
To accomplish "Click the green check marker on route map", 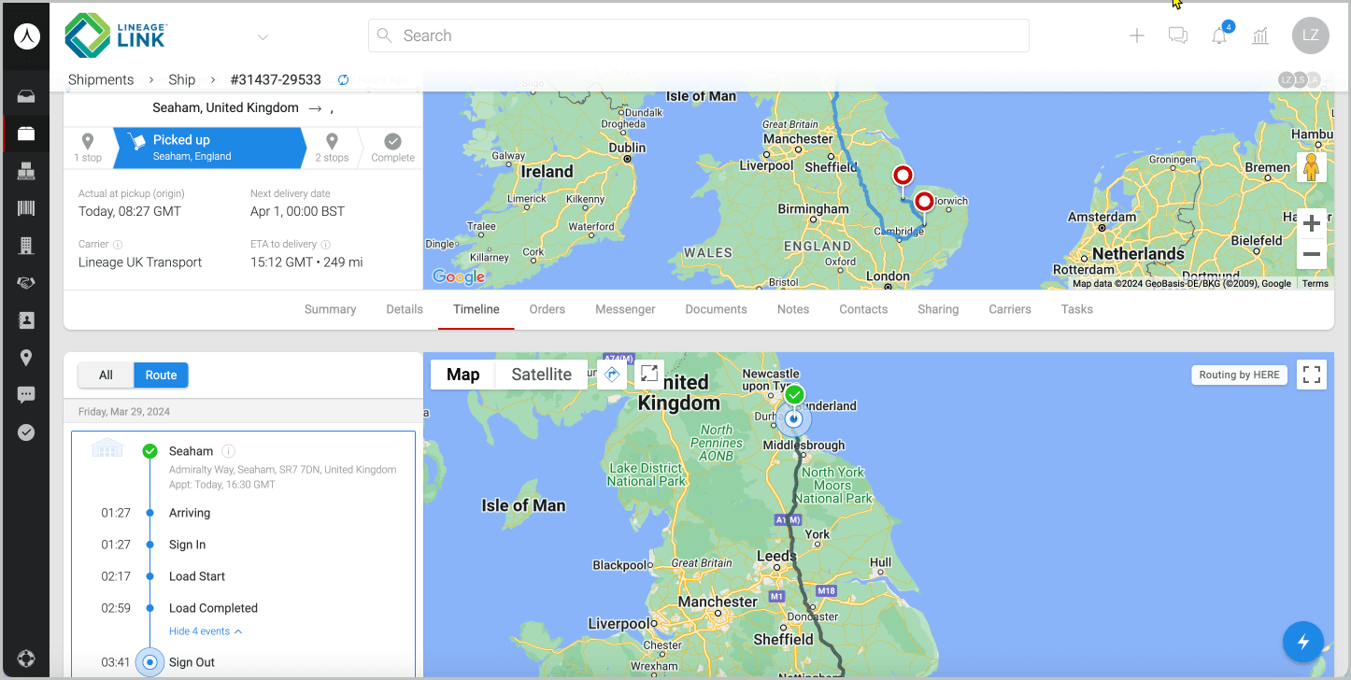I will coord(794,395).
